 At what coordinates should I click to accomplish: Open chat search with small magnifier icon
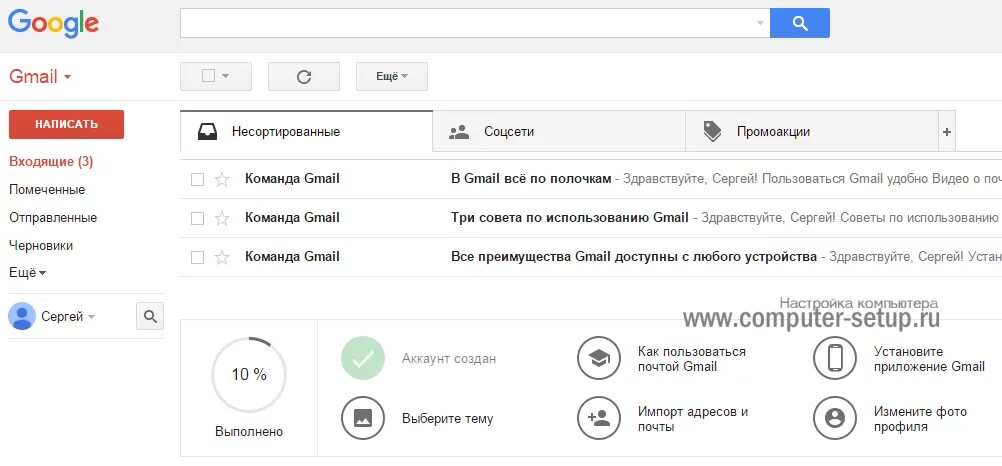click(150, 316)
